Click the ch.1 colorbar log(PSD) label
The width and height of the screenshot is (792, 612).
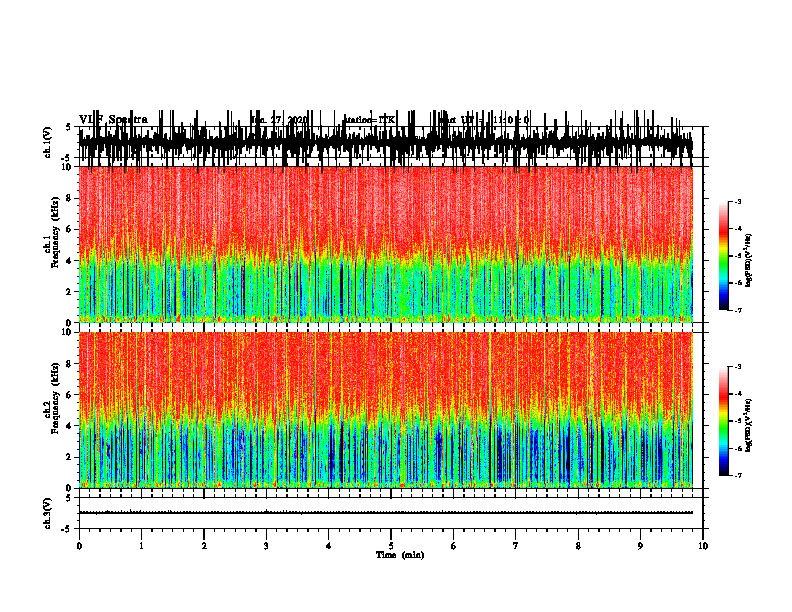point(749,261)
